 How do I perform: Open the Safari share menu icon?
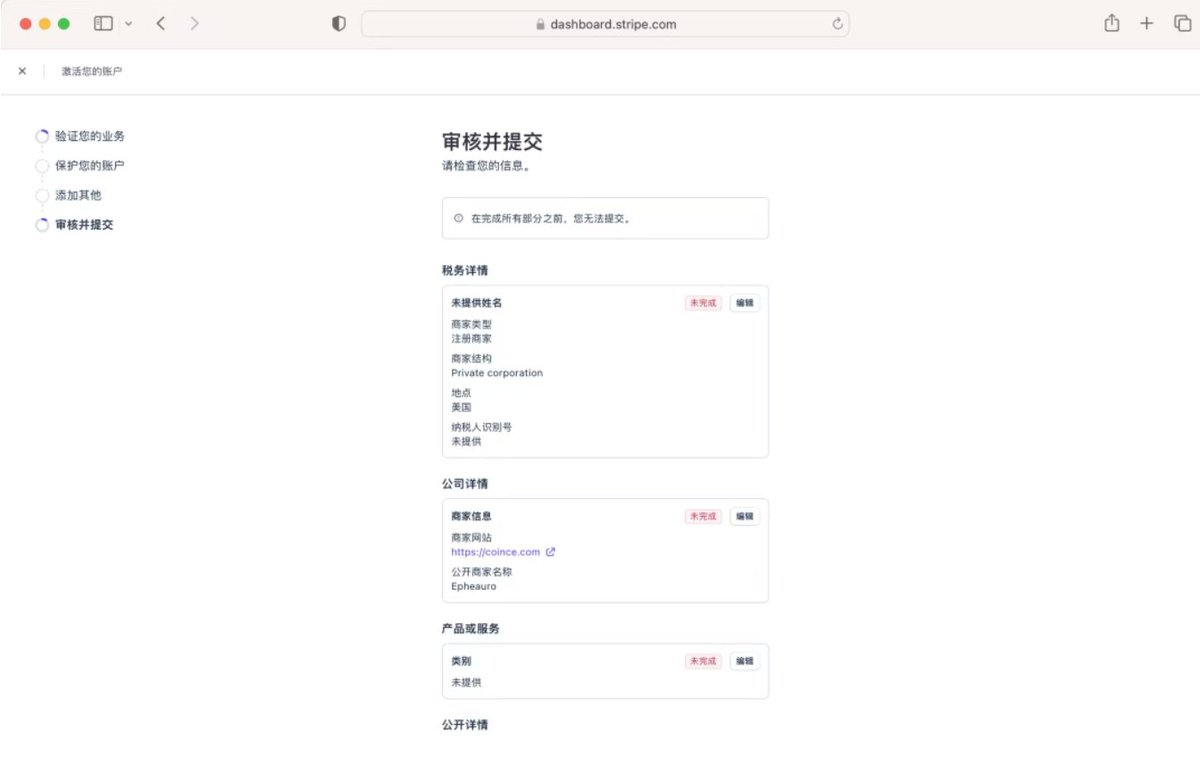point(1112,23)
